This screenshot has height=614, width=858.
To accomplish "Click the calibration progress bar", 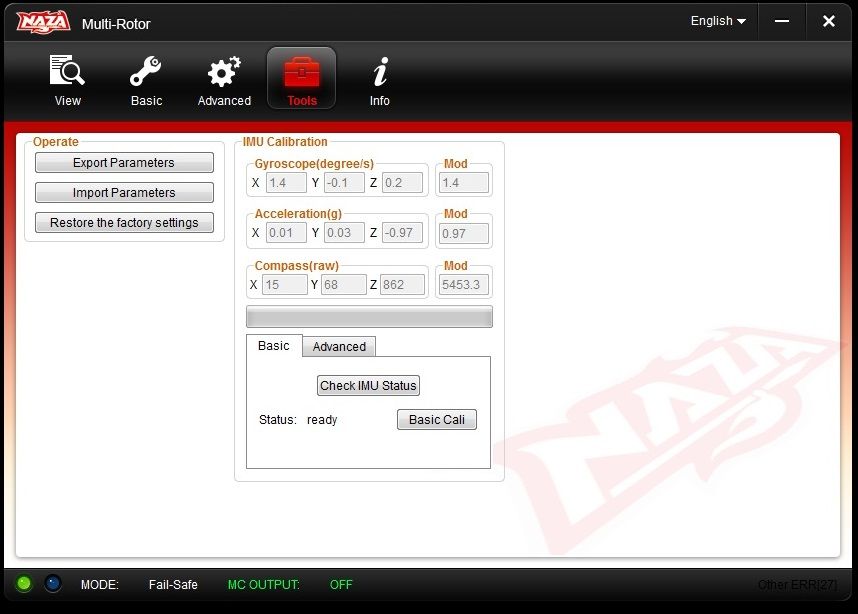I will 369,317.
